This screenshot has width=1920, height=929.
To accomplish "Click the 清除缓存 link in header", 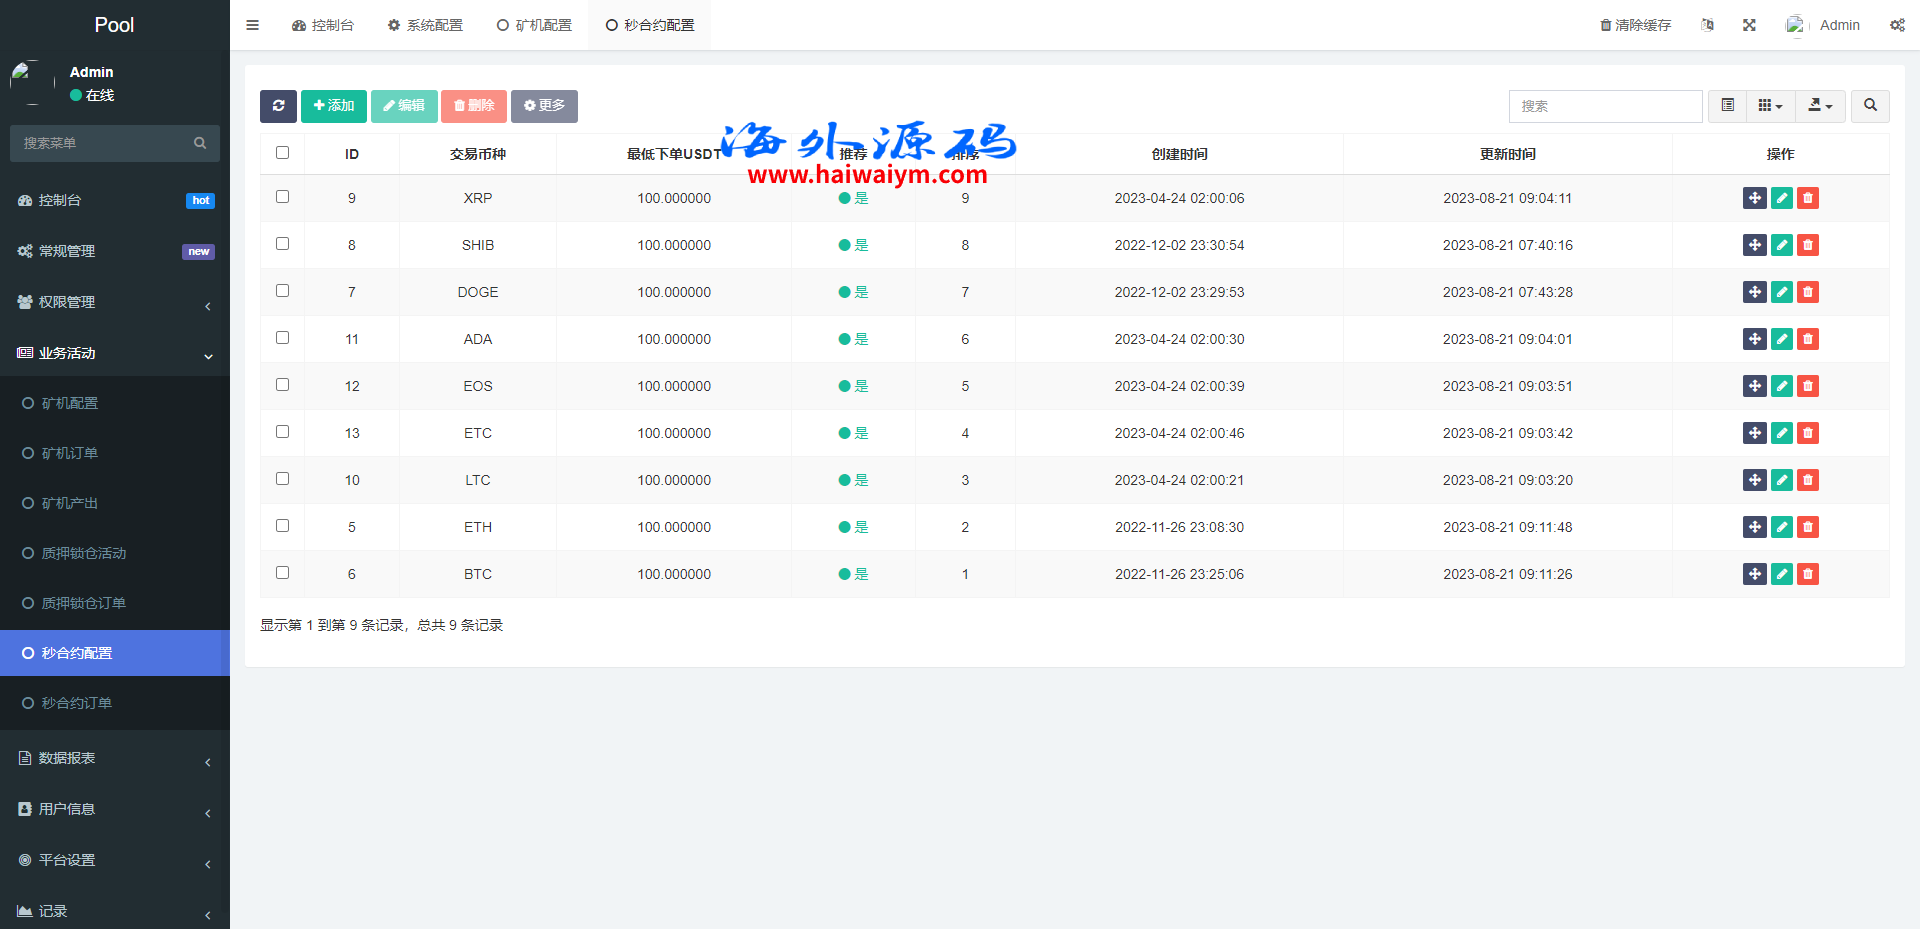I will 1635,25.
